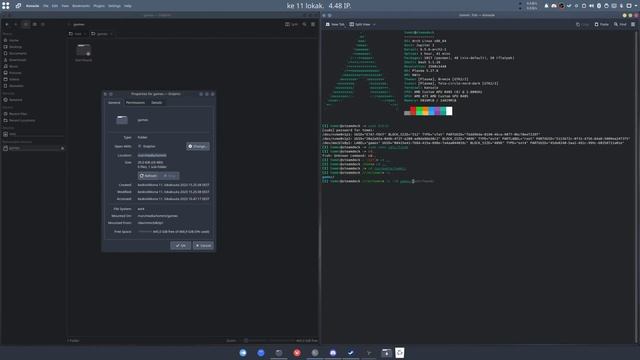The height and width of the screenshot is (360, 640).
Task: Click New Tab in the Konsole toolbar
Action: [x=335, y=24]
